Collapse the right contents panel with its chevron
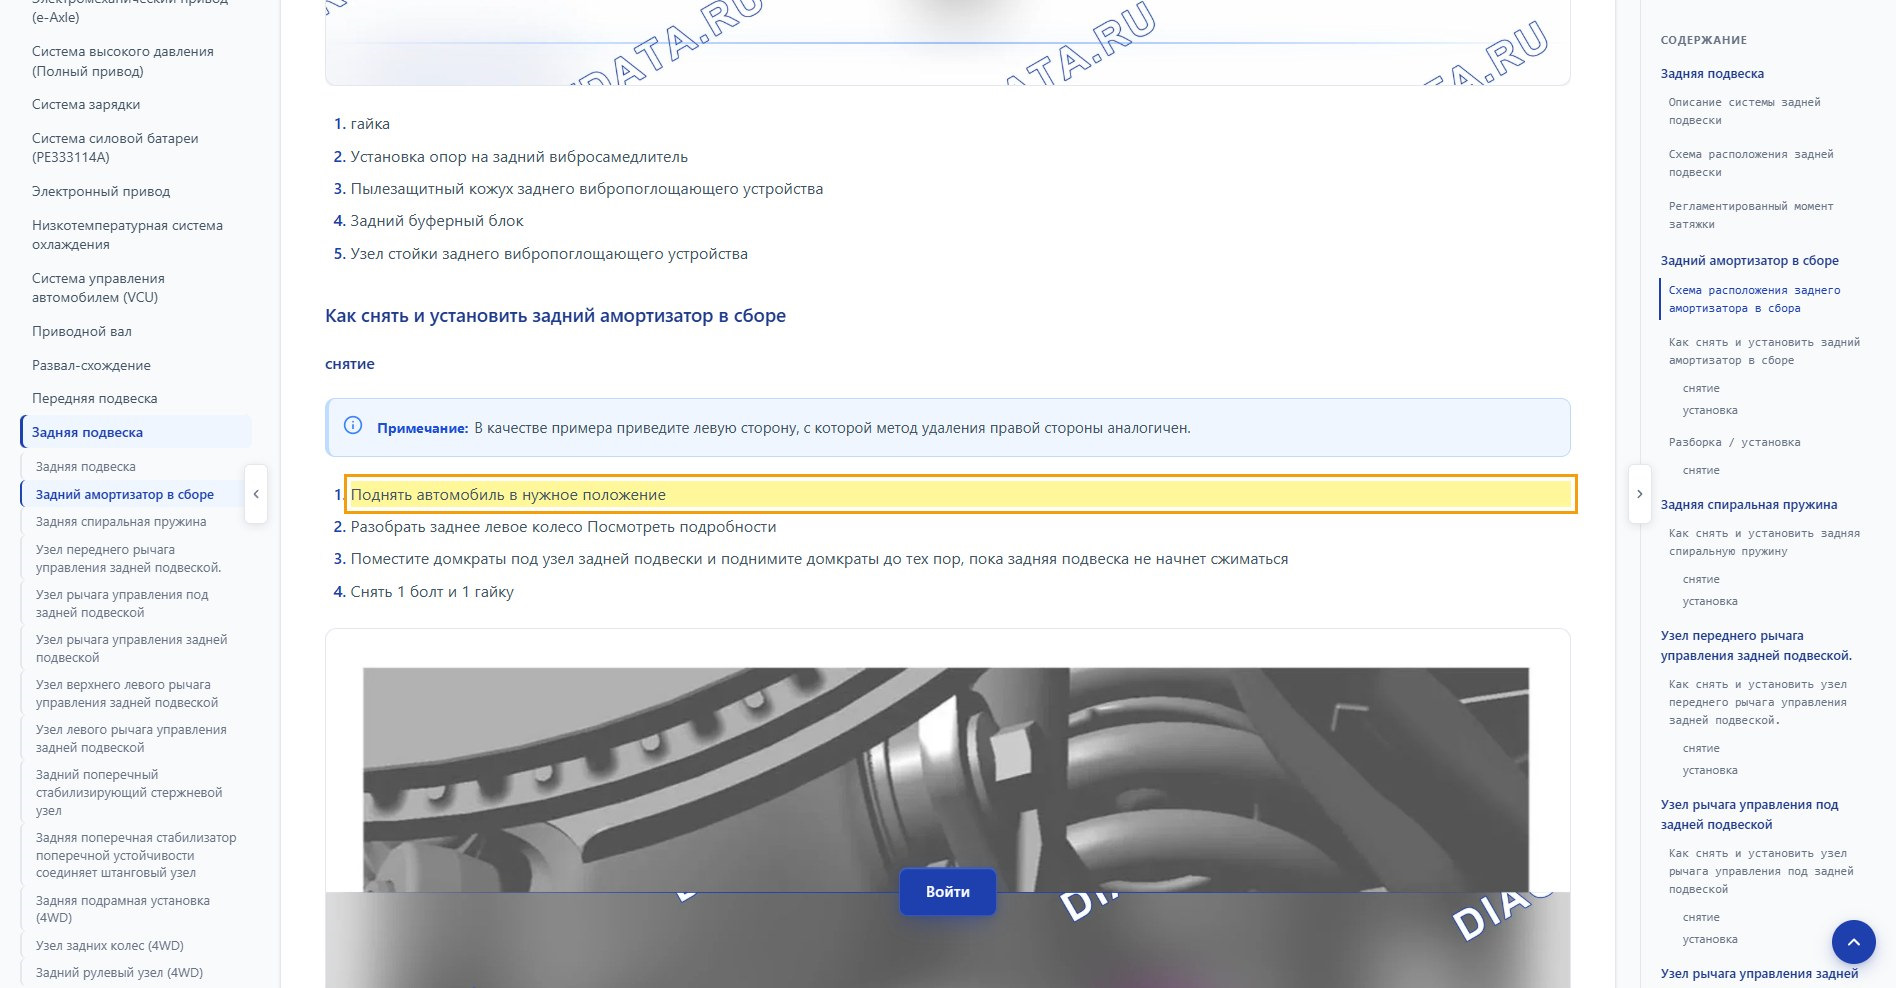The height and width of the screenshot is (988, 1896). (x=1639, y=494)
